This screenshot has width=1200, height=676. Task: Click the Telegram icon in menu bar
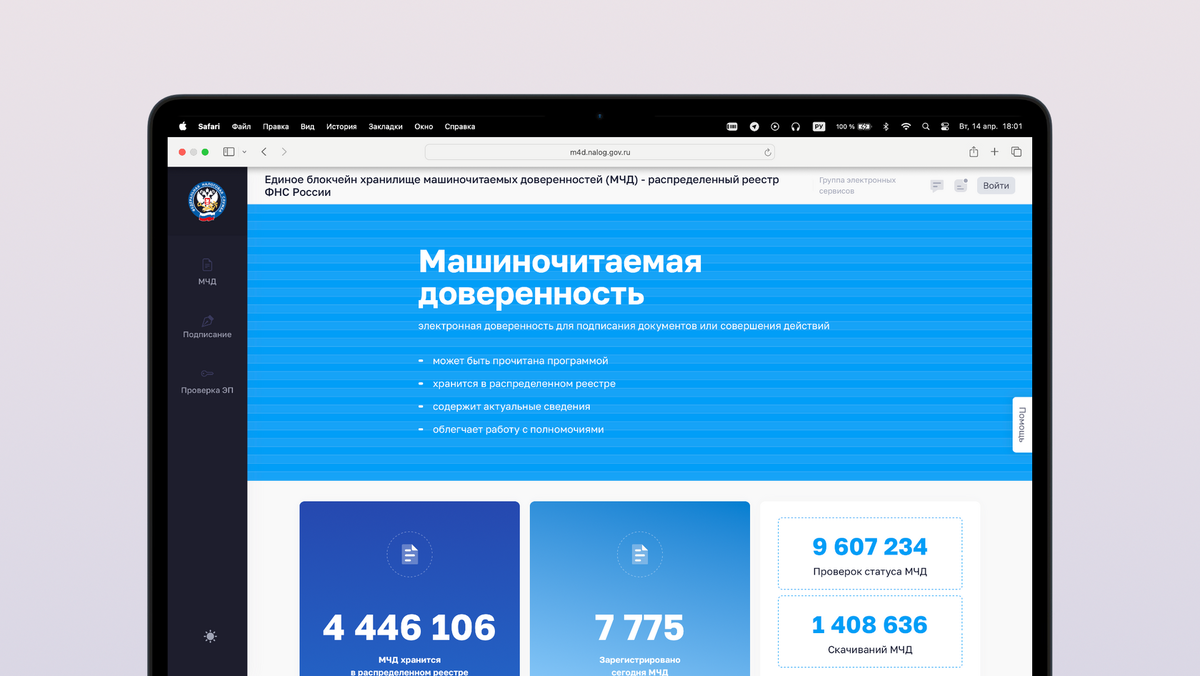click(x=754, y=127)
